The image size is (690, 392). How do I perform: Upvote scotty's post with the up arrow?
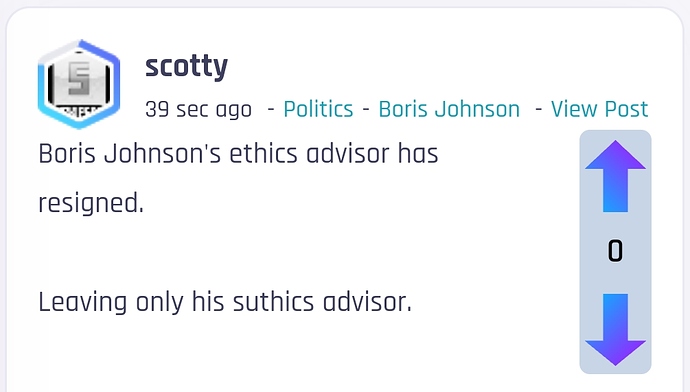[x=615, y=176]
